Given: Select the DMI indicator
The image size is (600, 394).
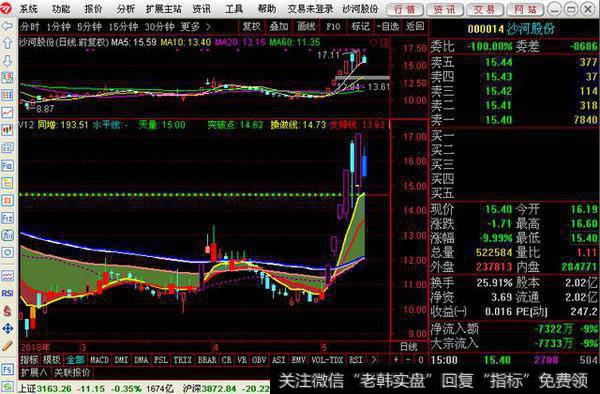Looking at the screenshot, I should pos(121,360).
